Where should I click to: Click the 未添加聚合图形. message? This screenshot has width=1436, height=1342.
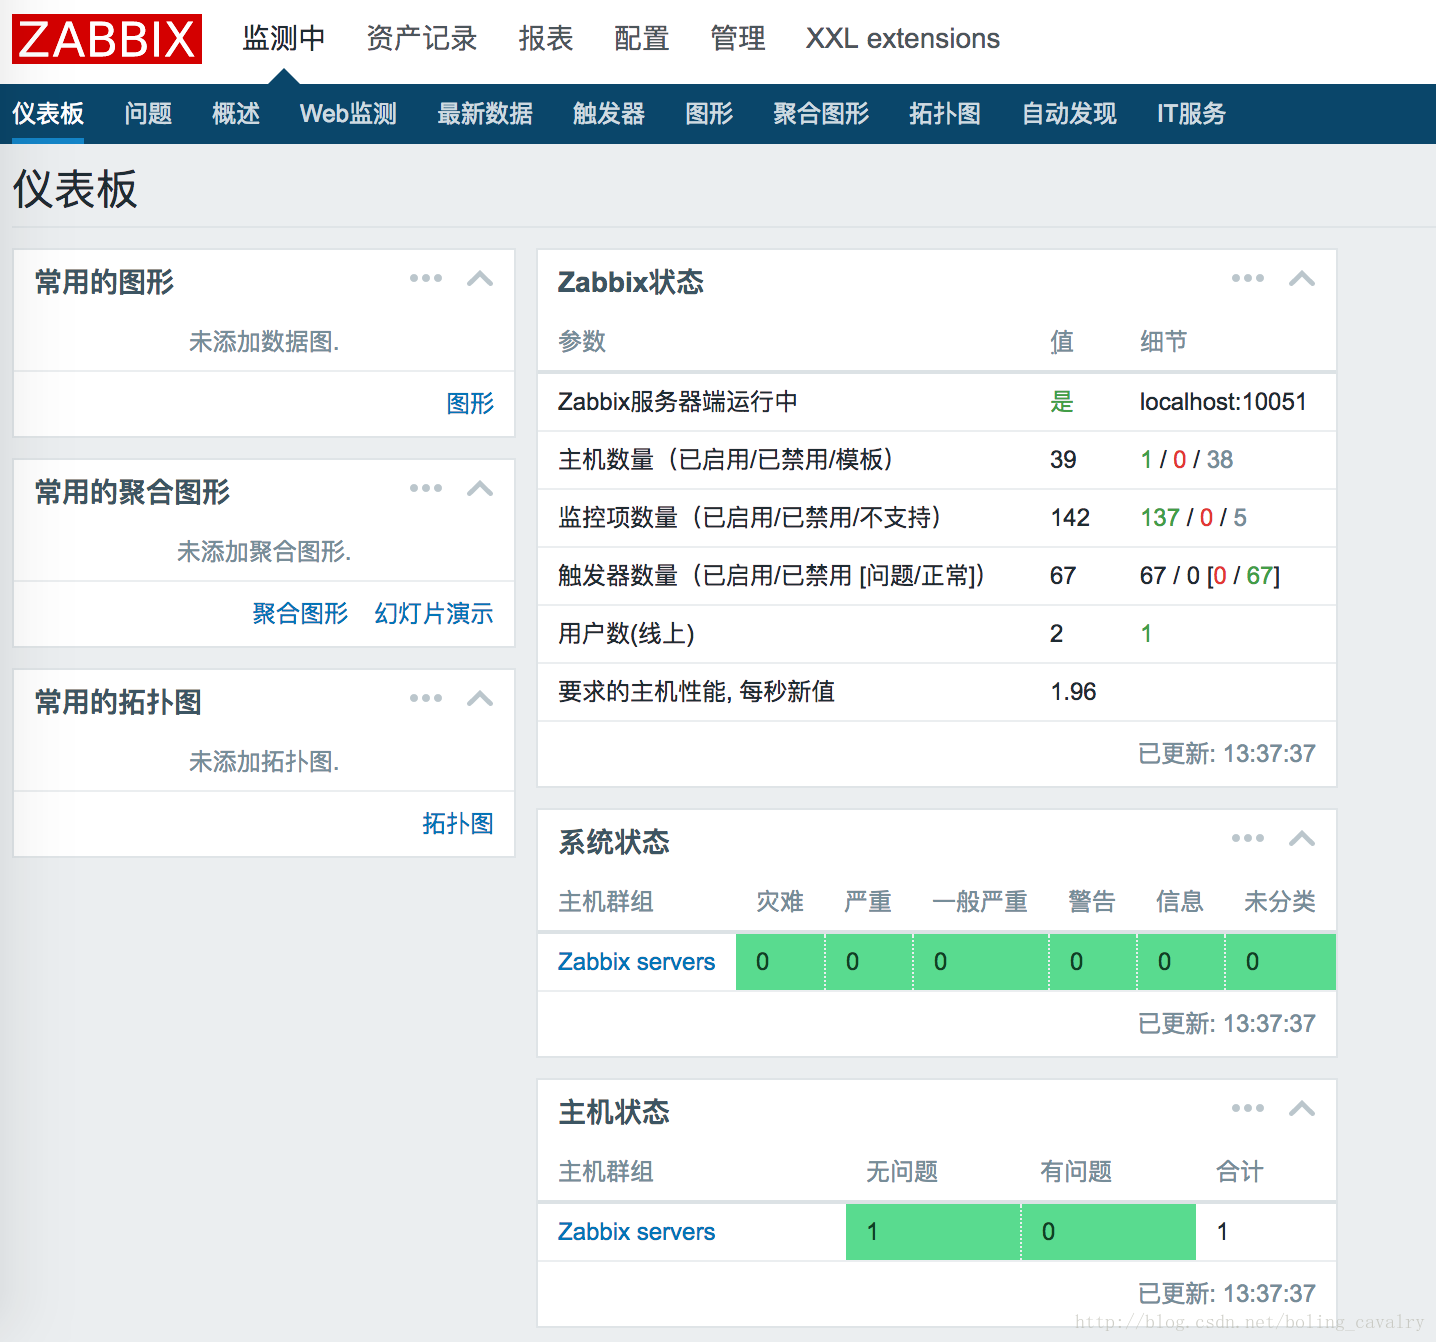[x=264, y=552]
